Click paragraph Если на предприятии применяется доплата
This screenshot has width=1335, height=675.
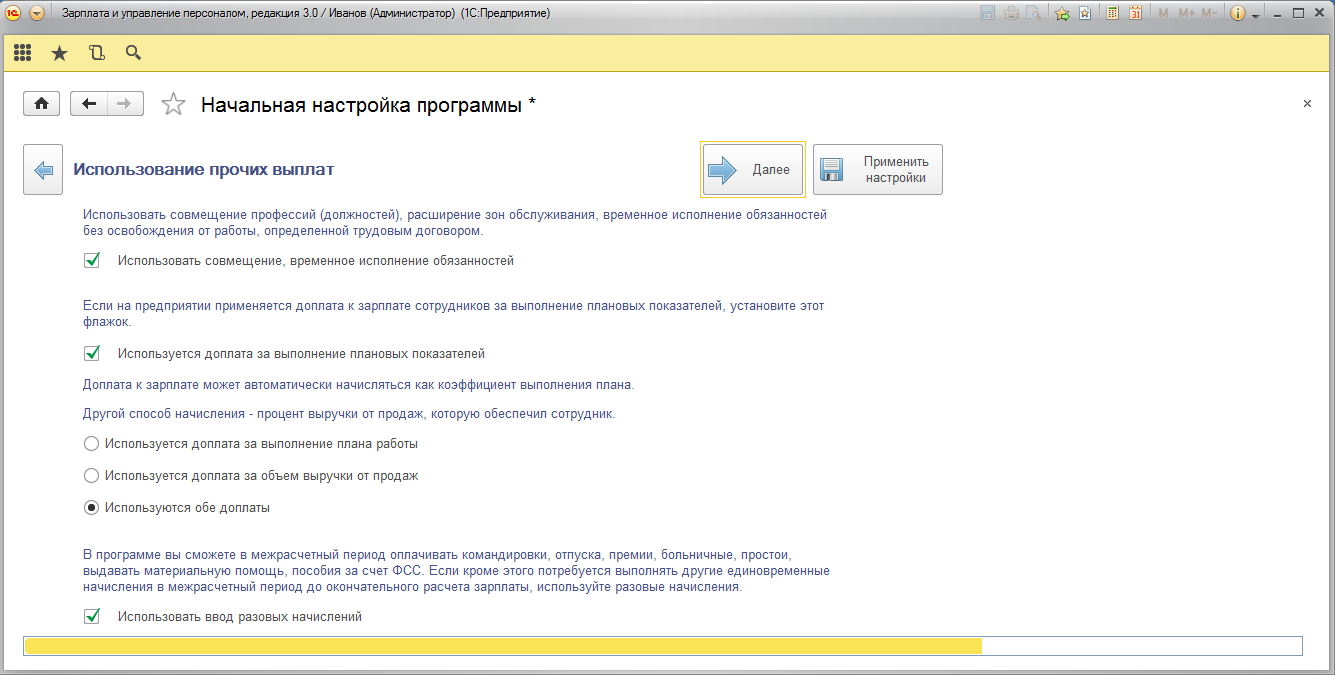tap(453, 314)
